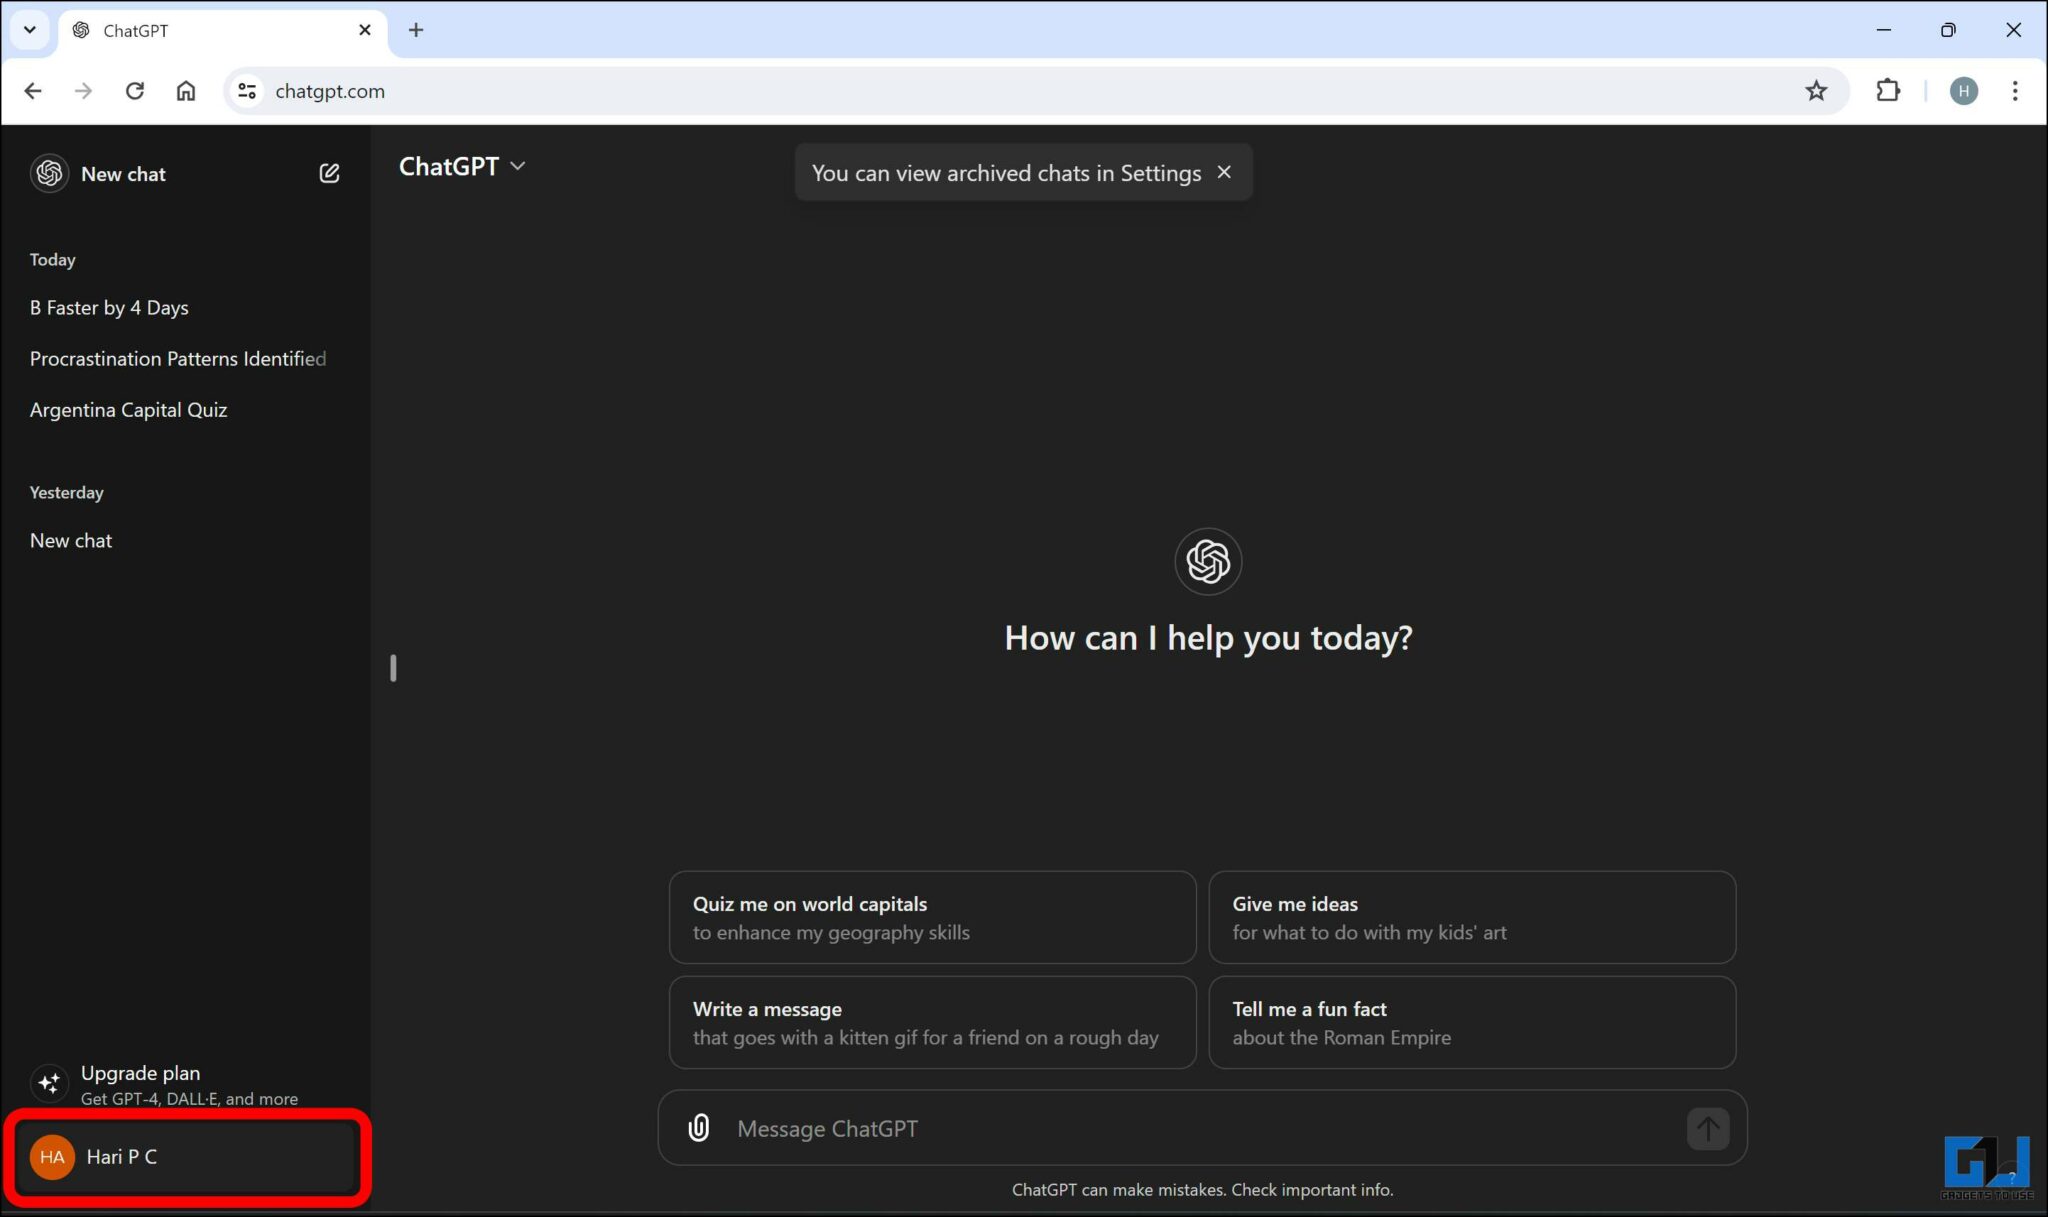Click the site permissions icon in address bar
Viewport: 2048px width, 1217px height.
point(246,90)
